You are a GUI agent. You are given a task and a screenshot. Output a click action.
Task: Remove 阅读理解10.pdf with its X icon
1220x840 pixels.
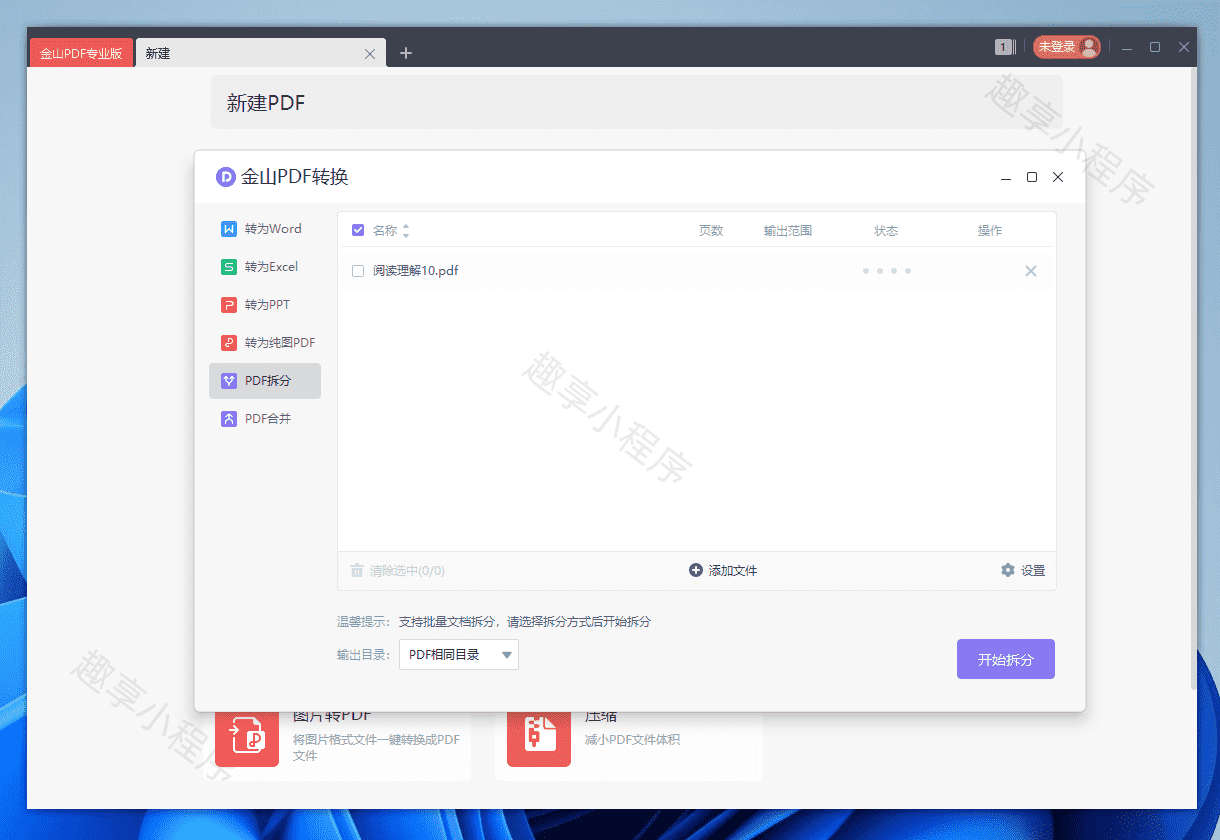(x=1031, y=271)
